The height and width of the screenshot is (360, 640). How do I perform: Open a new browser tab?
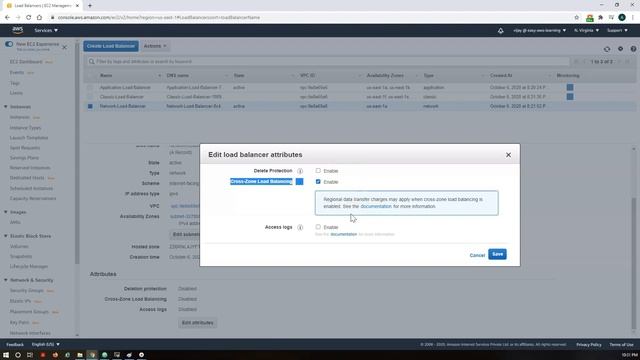(90, 6)
